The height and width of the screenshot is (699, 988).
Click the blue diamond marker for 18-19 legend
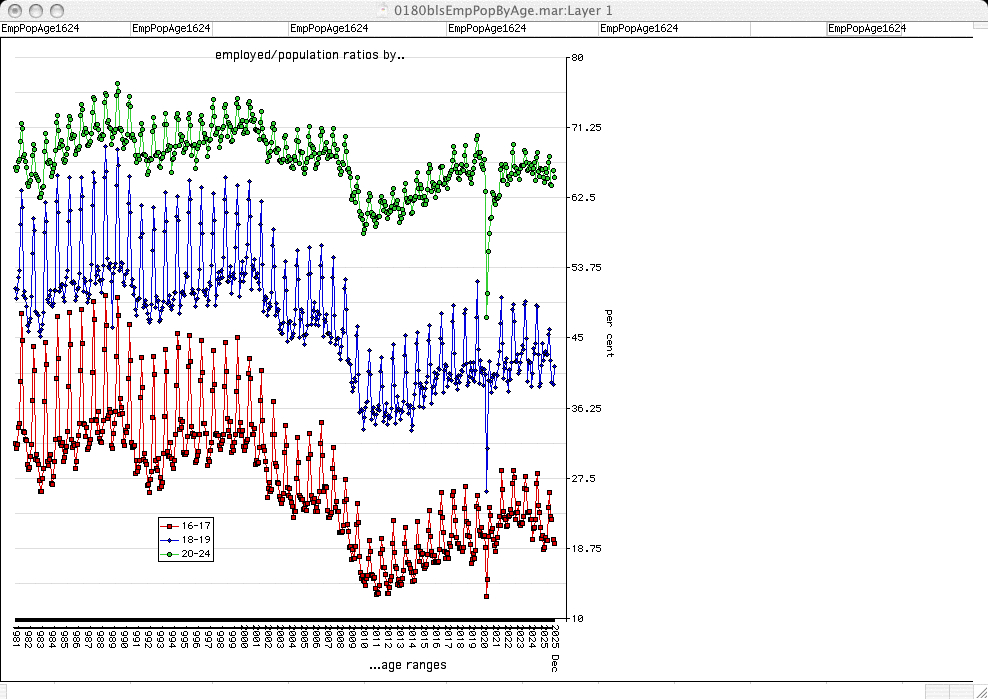tap(171, 539)
